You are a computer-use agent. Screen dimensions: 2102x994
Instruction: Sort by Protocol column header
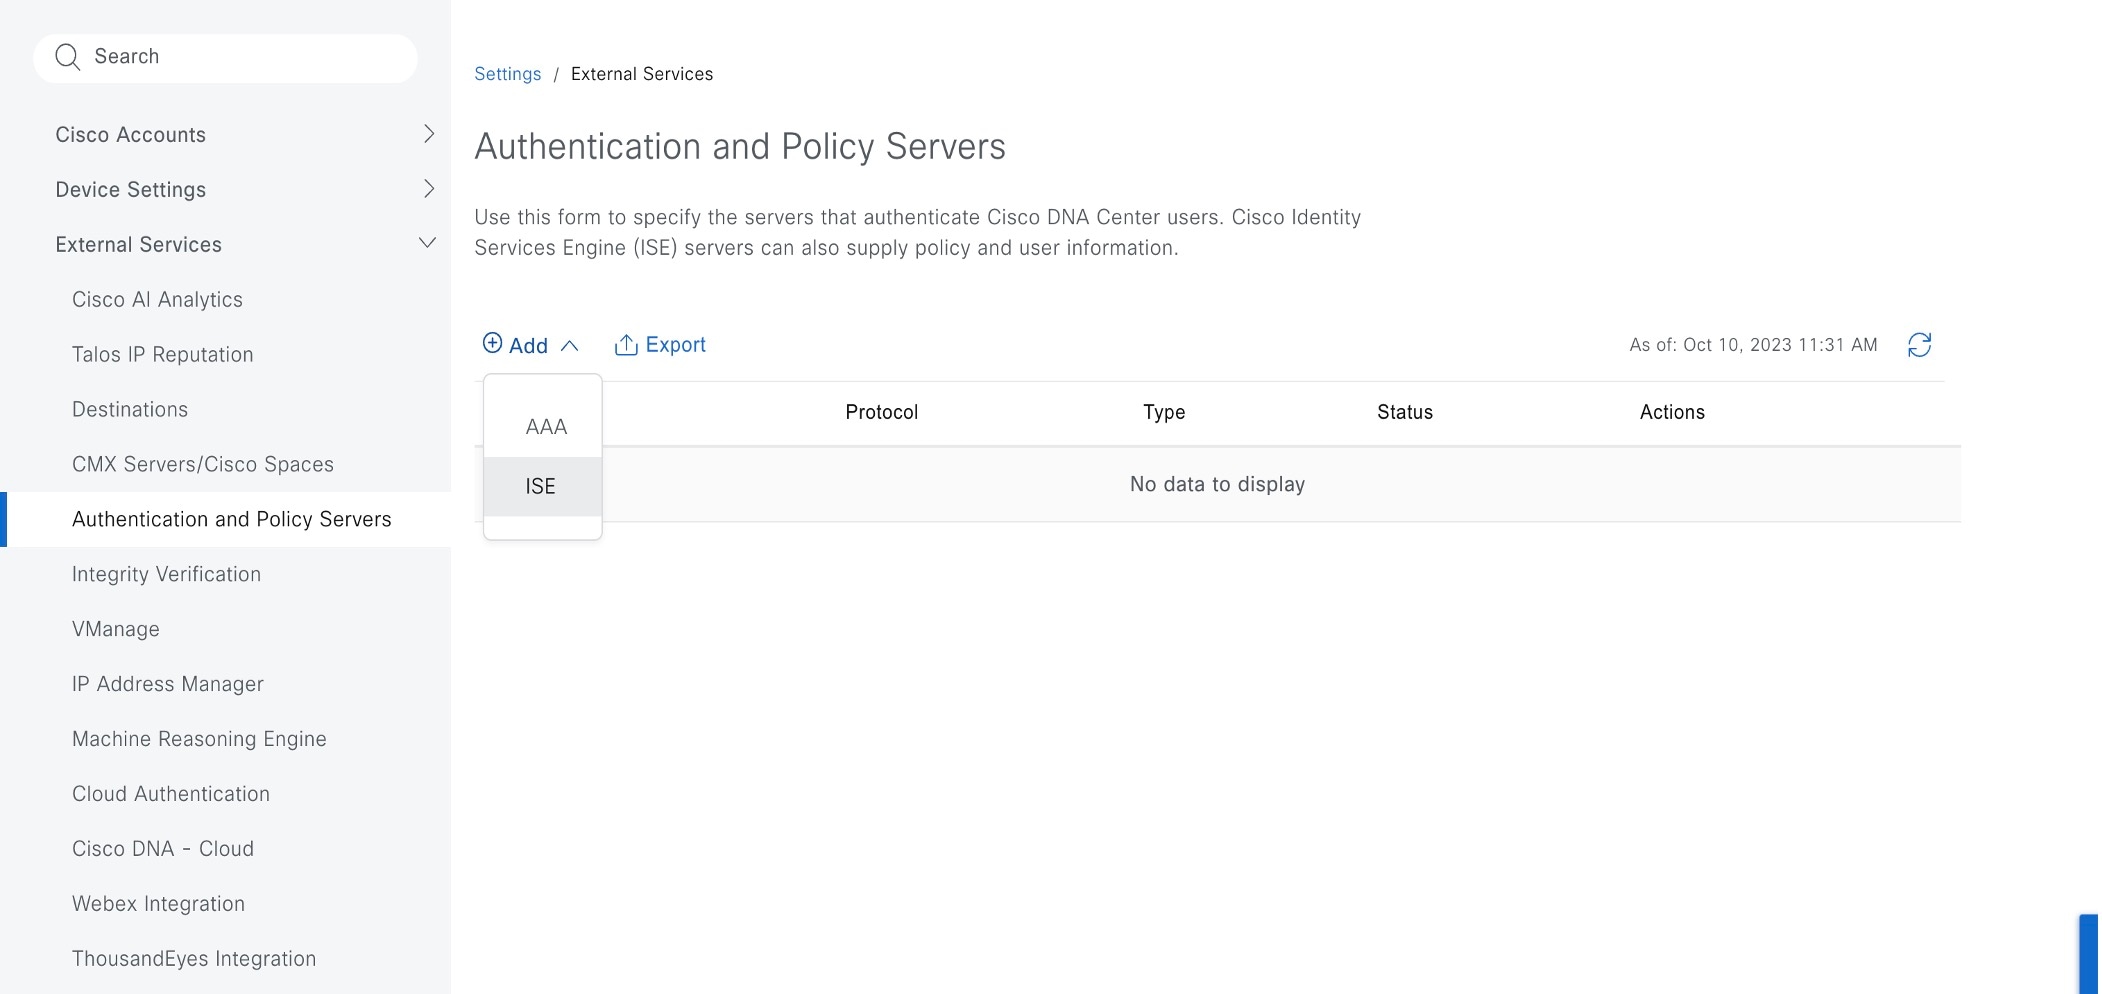881,412
